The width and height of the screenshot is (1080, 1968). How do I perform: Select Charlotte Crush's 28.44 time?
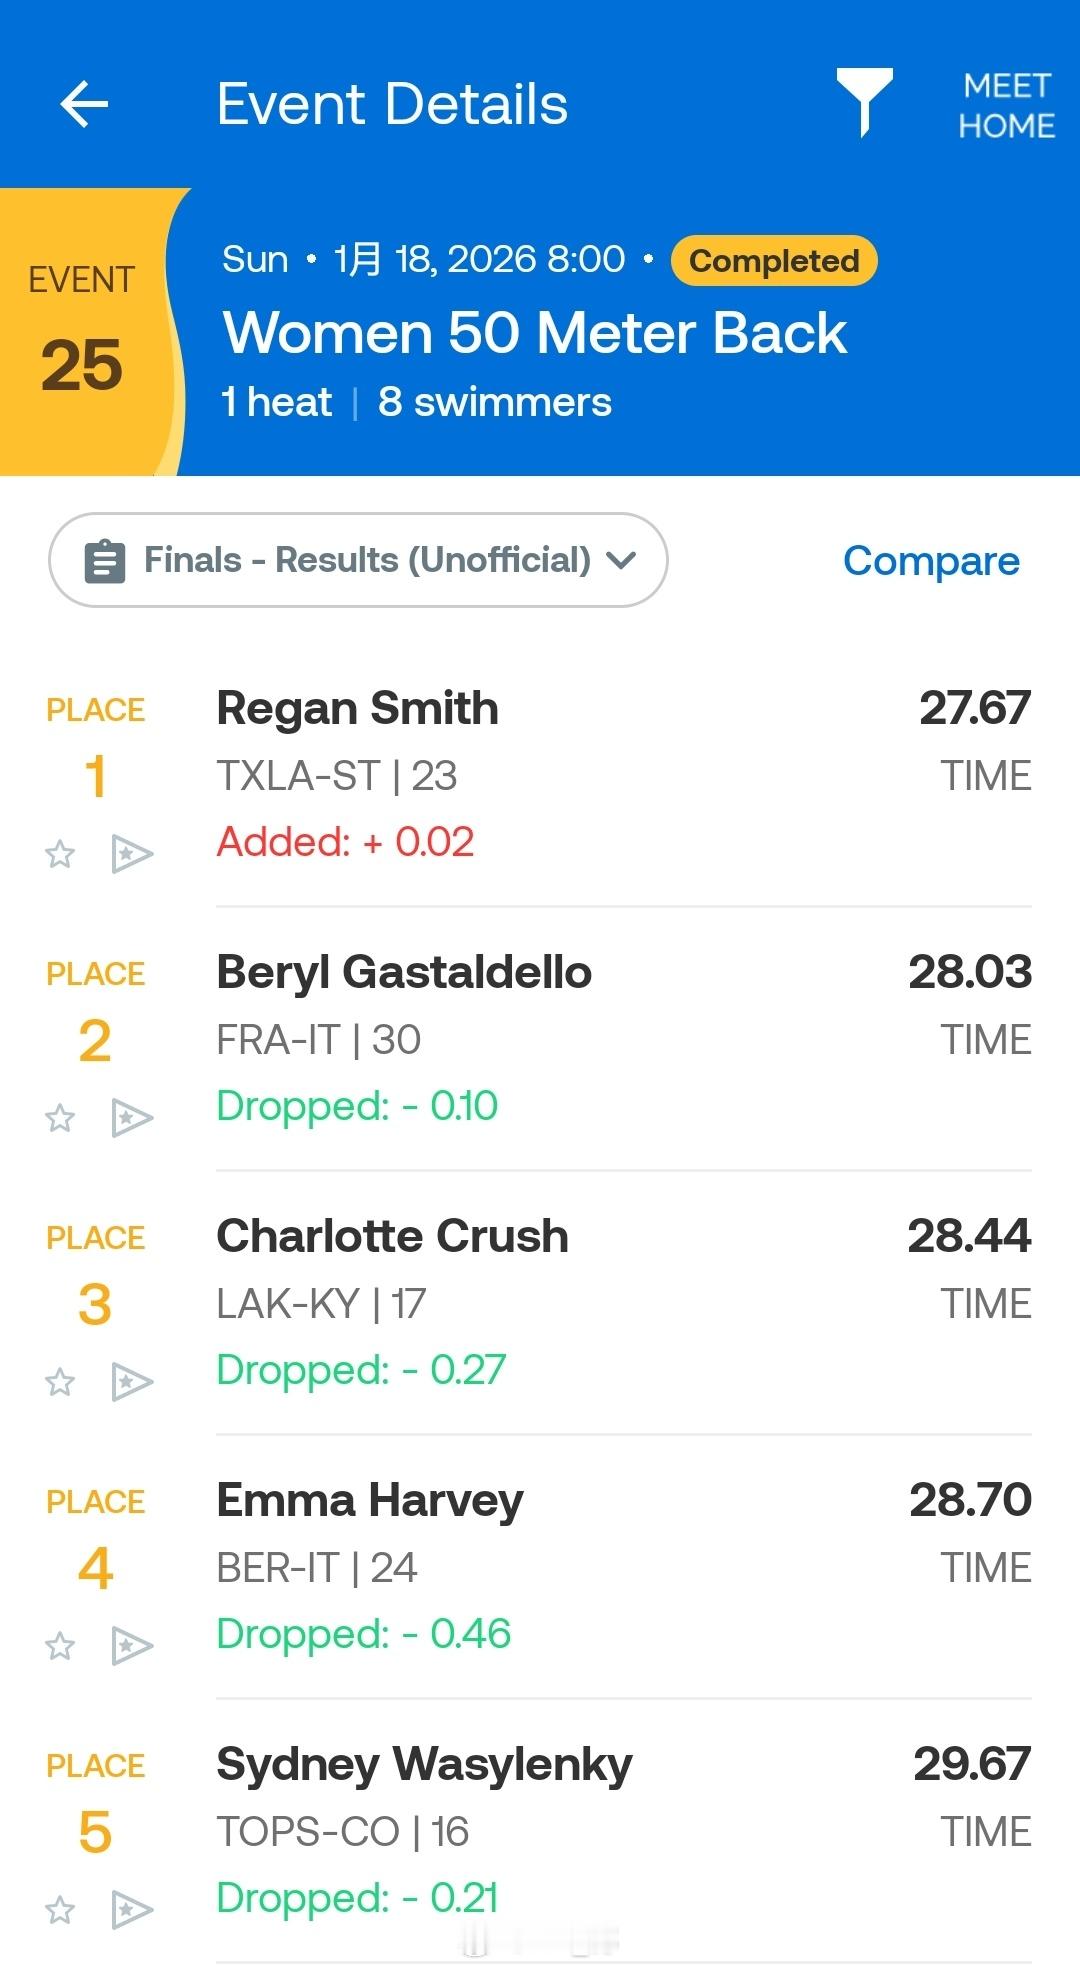pos(968,1236)
